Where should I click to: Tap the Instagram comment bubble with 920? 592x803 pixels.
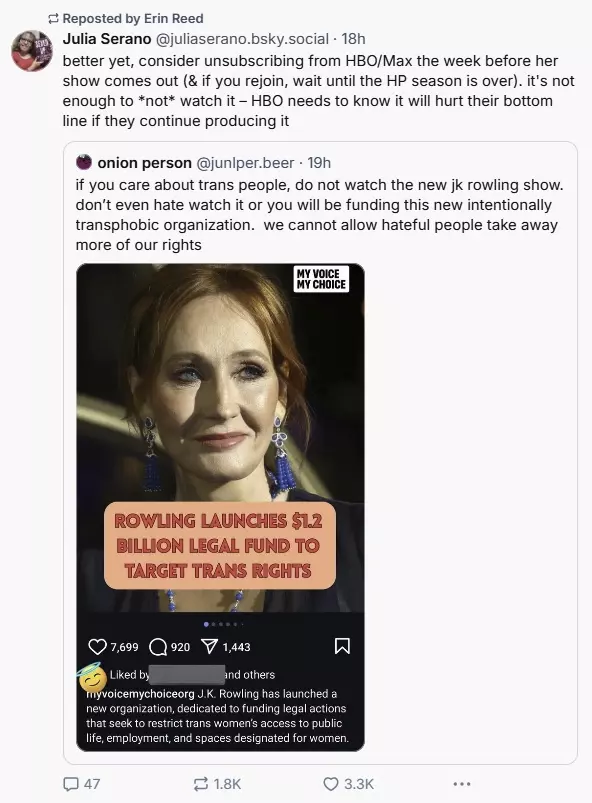pos(158,647)
